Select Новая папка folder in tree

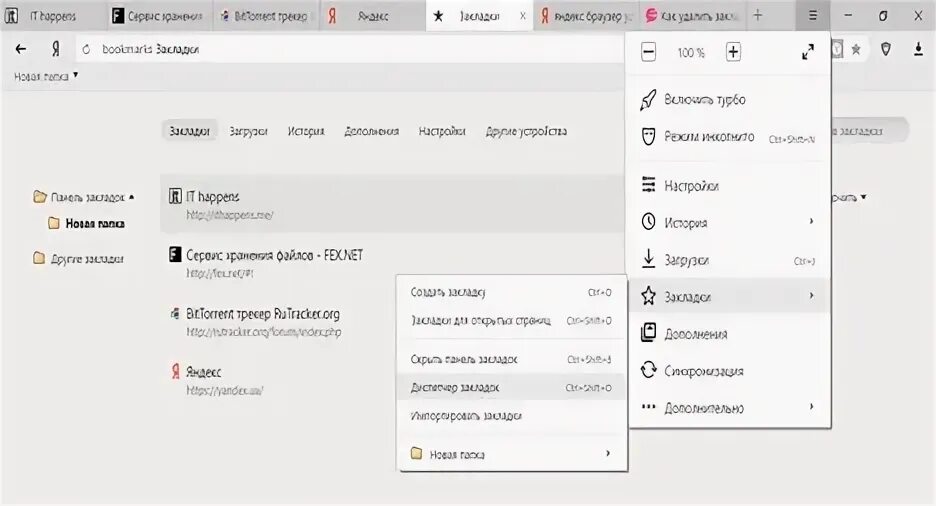click(87, 223)
